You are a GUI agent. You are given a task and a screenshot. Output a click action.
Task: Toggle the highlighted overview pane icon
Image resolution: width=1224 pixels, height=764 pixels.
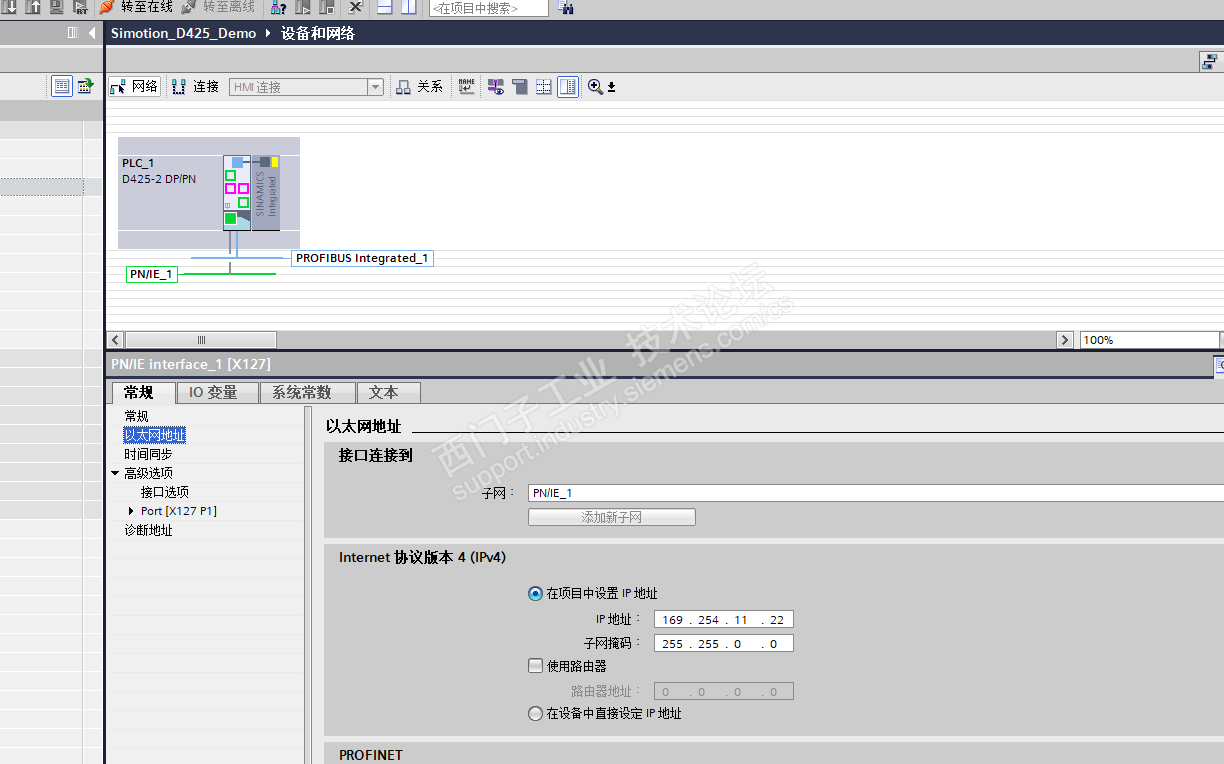point(568,87)
